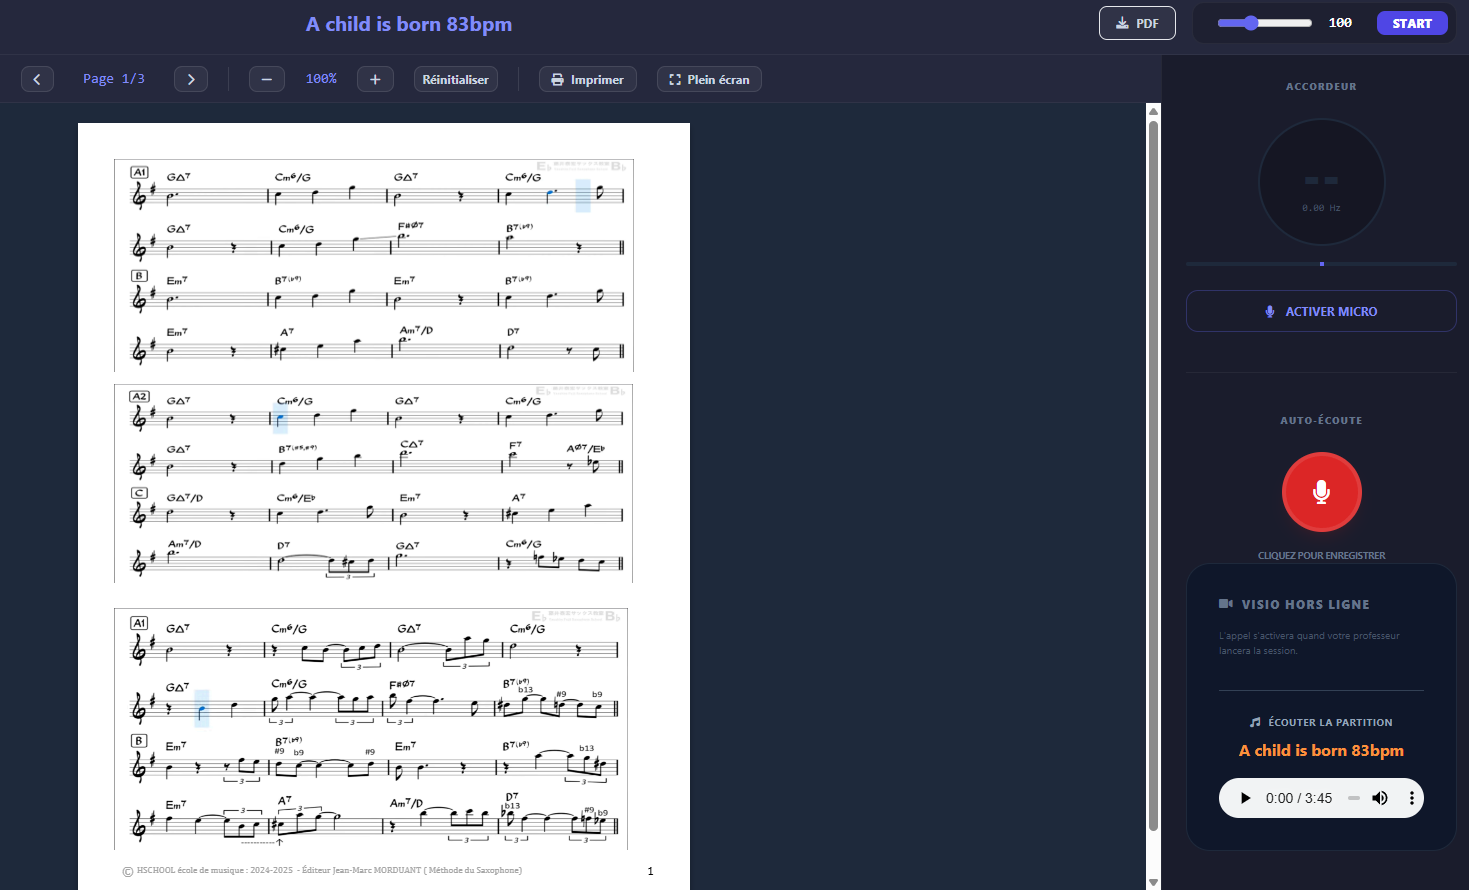Click the video camera icon beside VISIO
Image resolution: width=1469 pixels, height=890 pixels.
tap(1226, 604)
